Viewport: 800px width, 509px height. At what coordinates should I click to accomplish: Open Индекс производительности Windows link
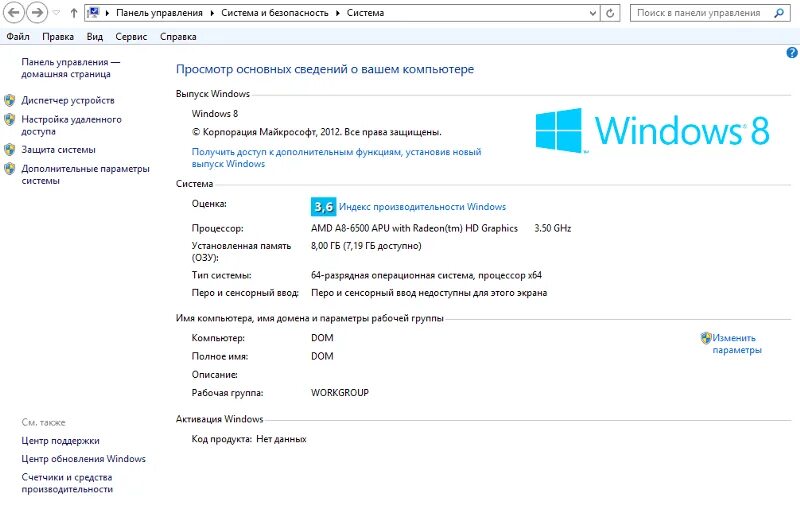pos(422,207)
